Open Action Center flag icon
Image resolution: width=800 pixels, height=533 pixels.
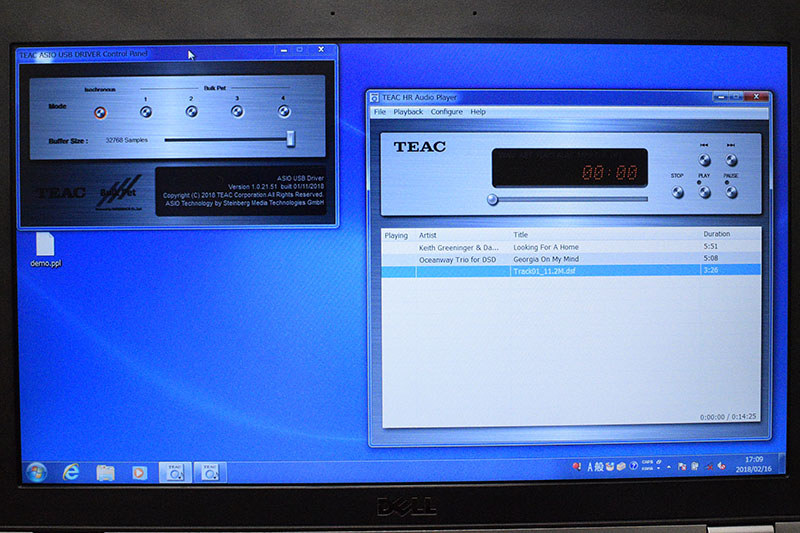(682, 466)
